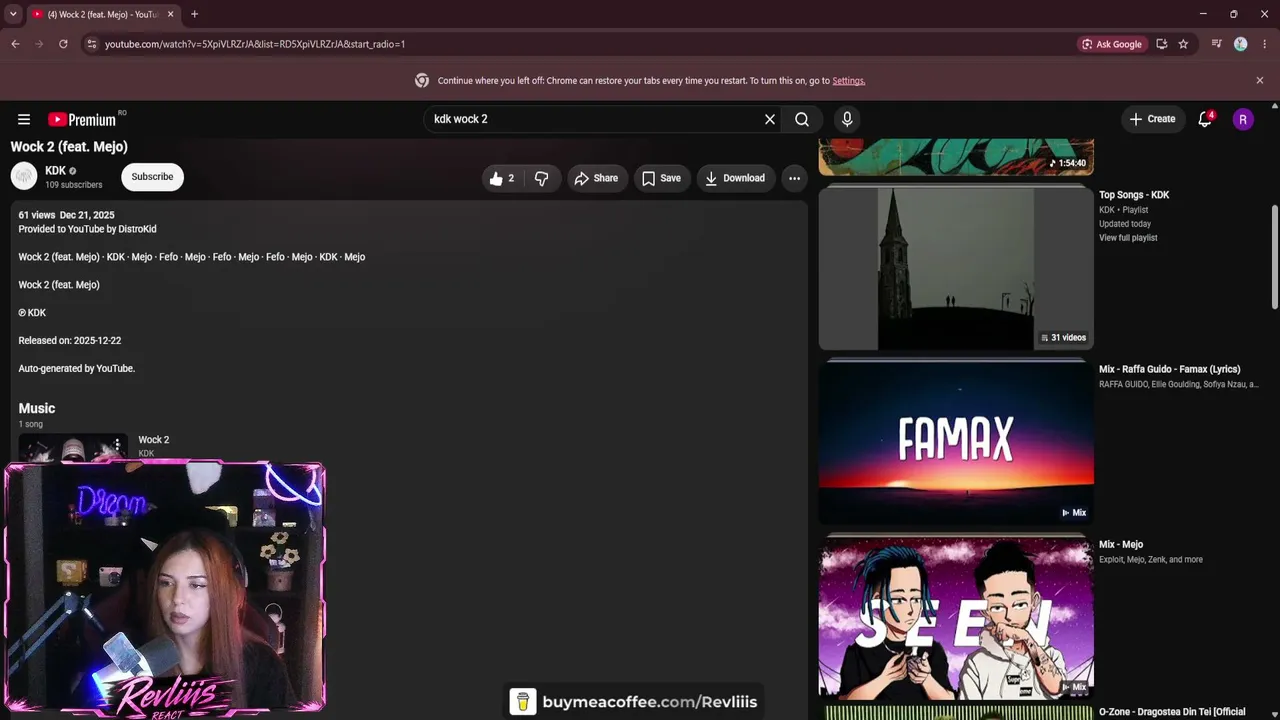Screen dimensions: 1280x720
Task: Click the video title heading above KDK channel
Action: 69,147
